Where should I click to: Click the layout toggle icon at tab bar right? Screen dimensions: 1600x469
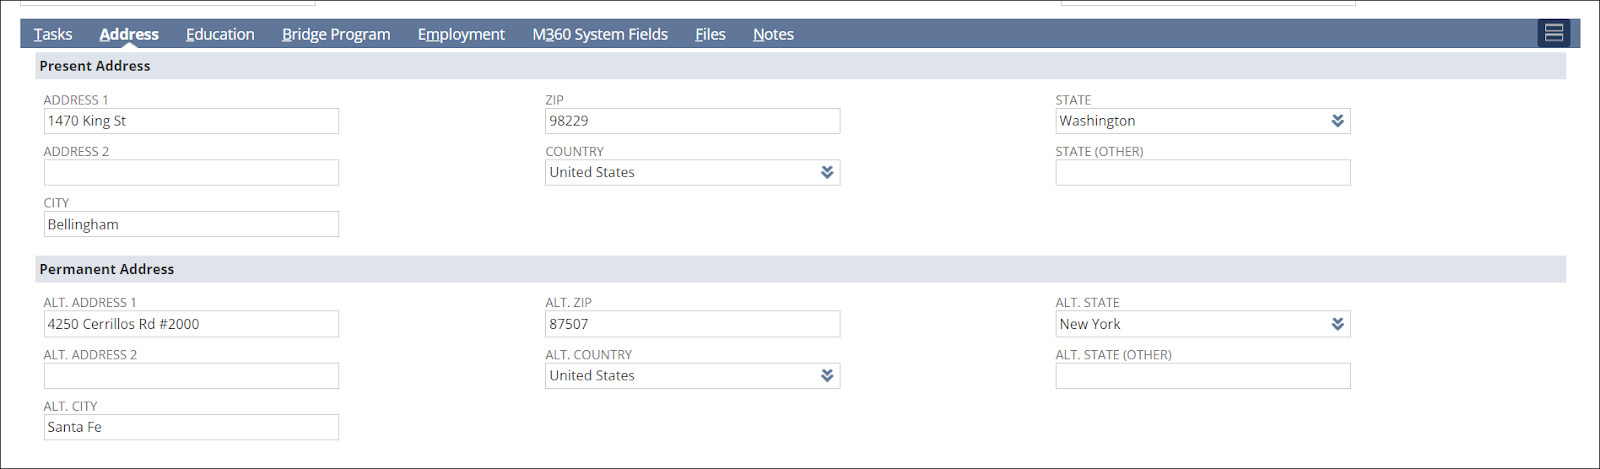coord(1553,33)
